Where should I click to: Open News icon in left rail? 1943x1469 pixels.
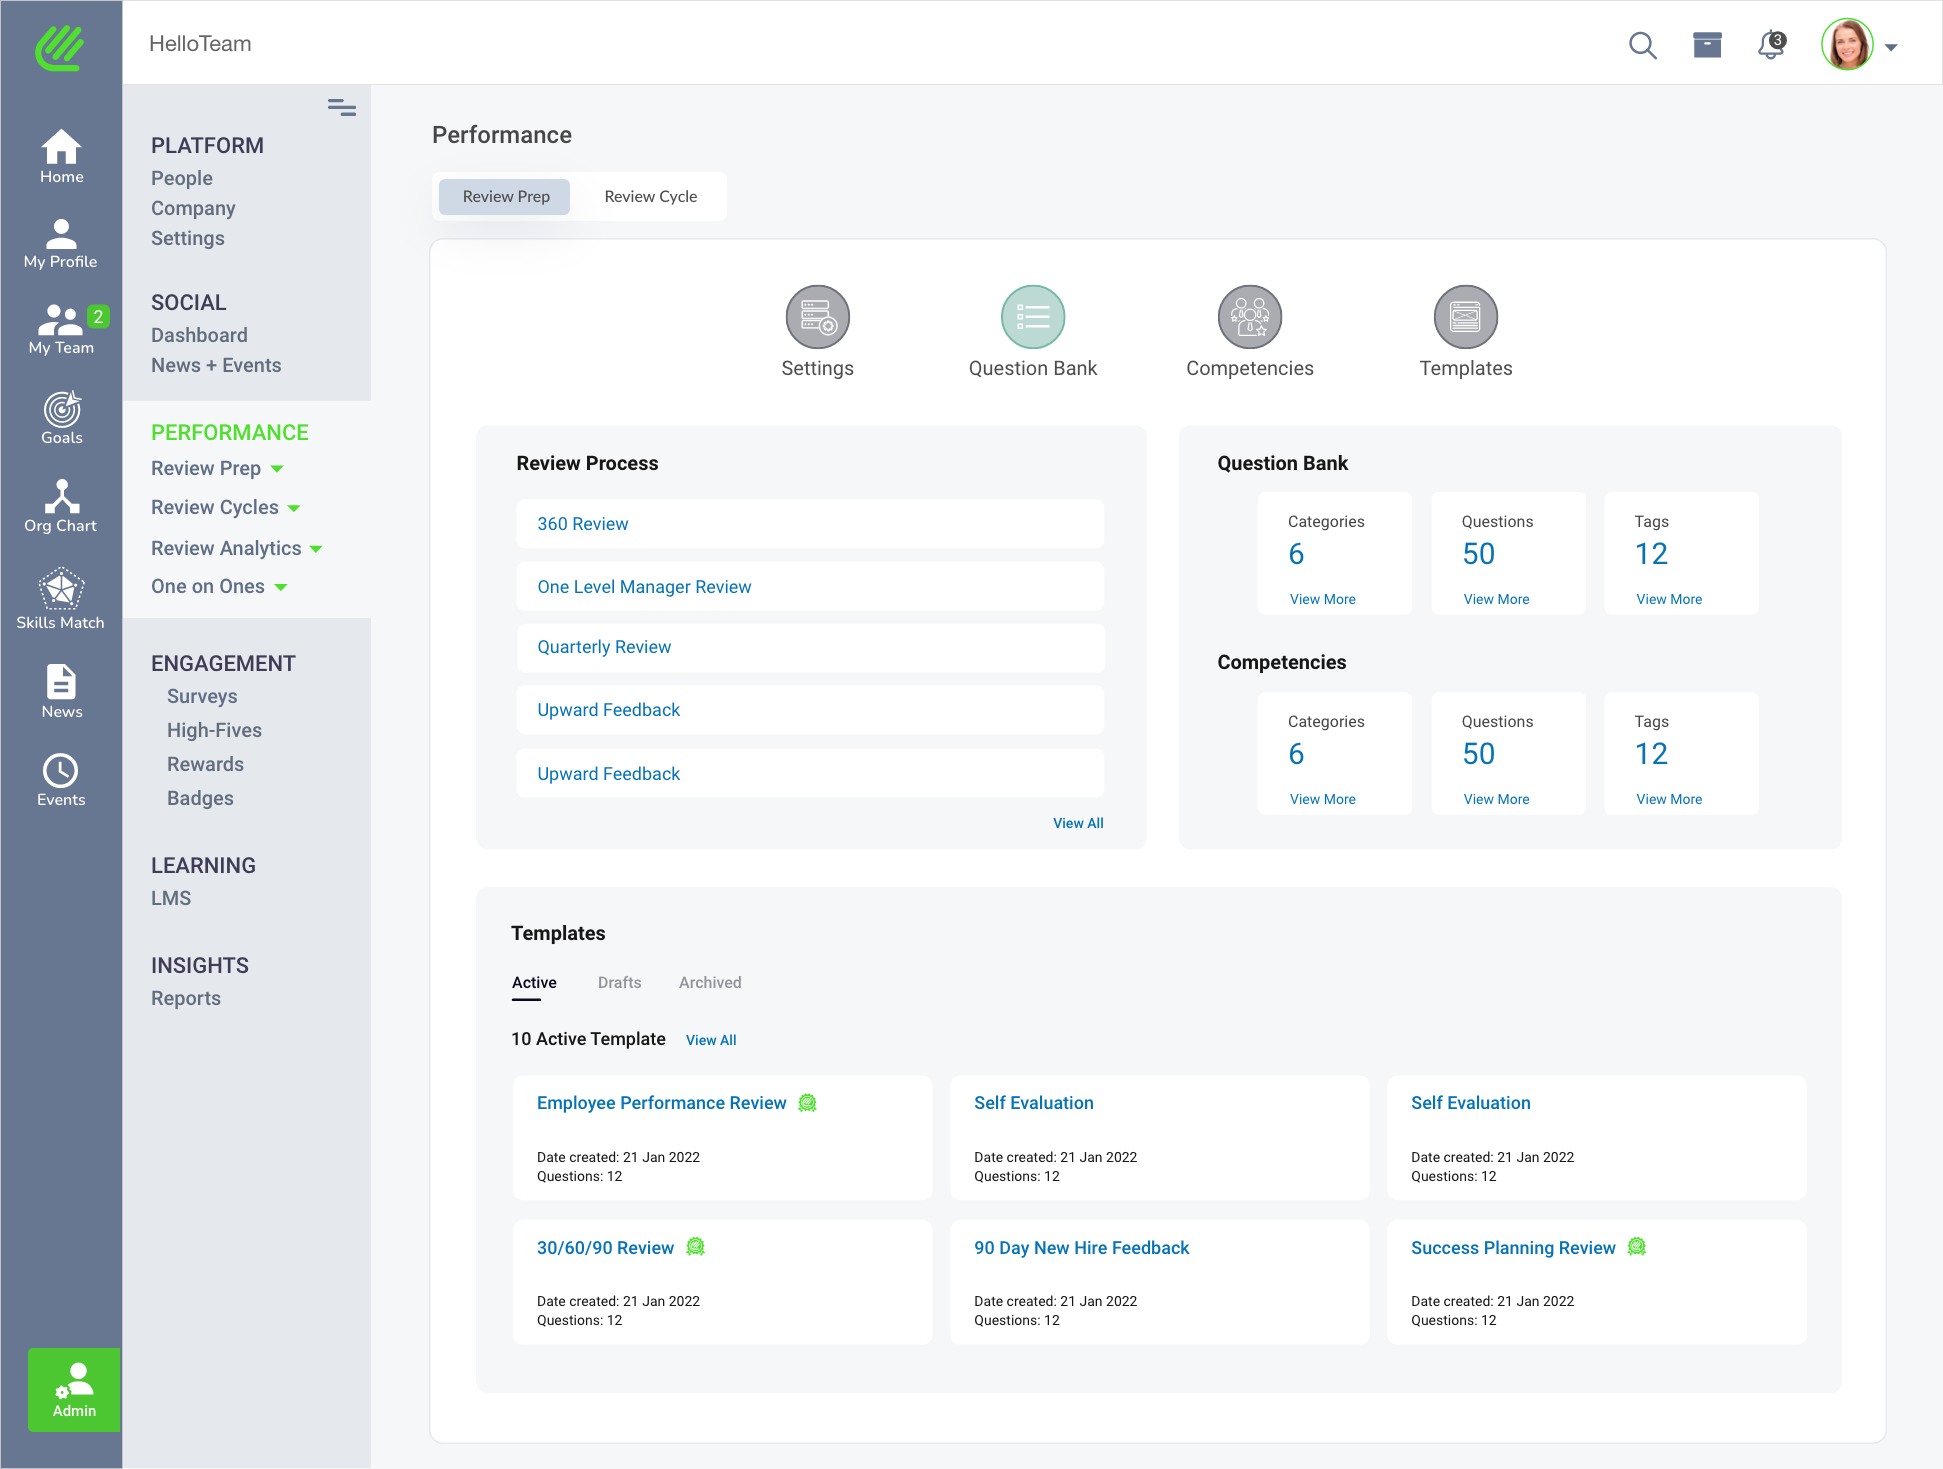[x=61, y=691]
